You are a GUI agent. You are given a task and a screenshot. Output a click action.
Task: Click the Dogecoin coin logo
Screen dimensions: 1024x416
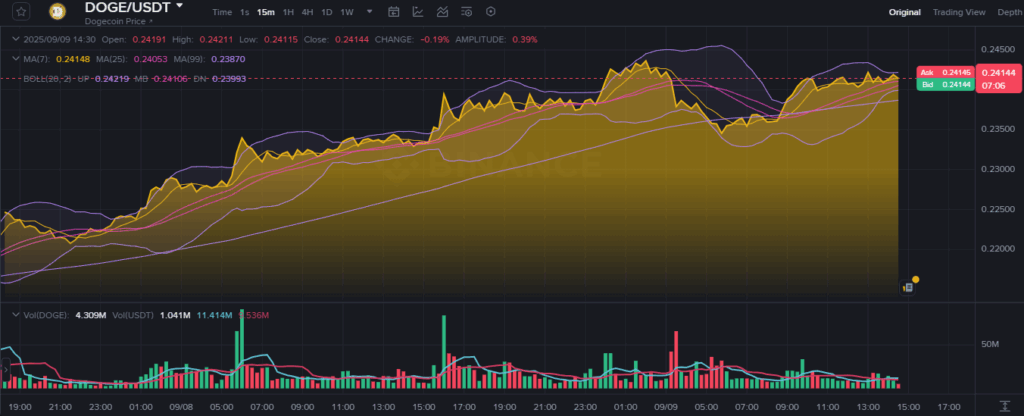(56, 12)
